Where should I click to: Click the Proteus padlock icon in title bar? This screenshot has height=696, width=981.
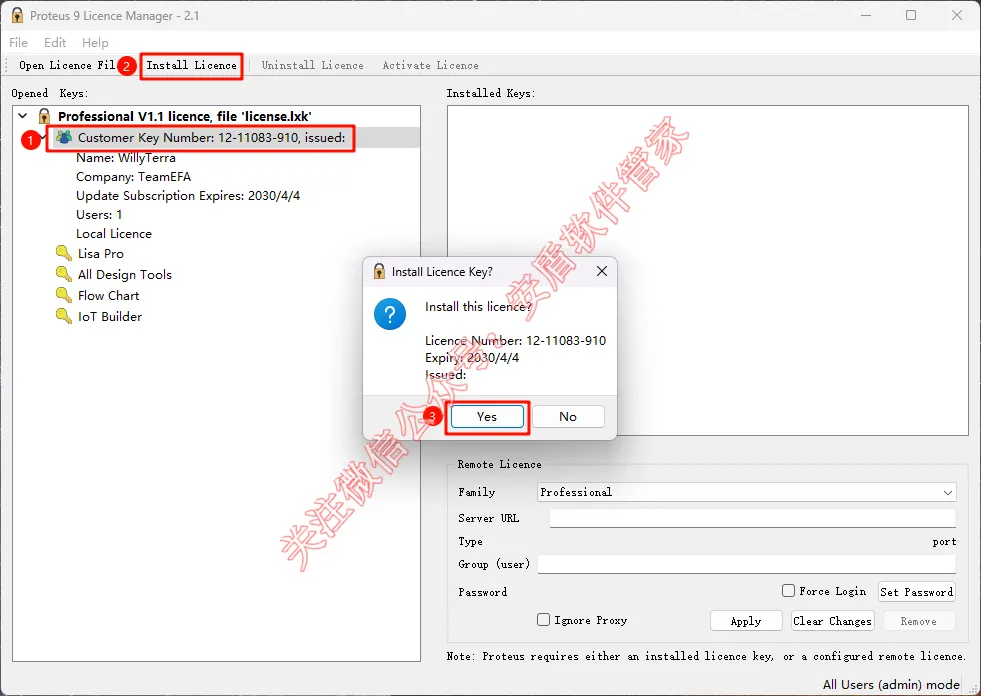click(x=17, y=15)
